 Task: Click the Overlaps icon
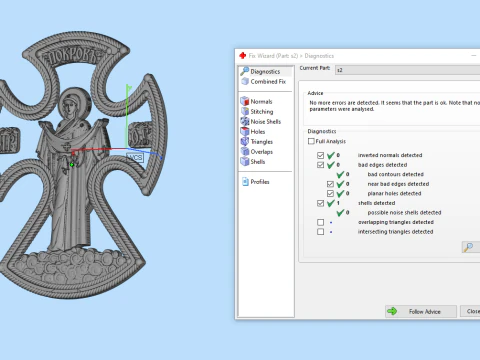click(245, 151)
